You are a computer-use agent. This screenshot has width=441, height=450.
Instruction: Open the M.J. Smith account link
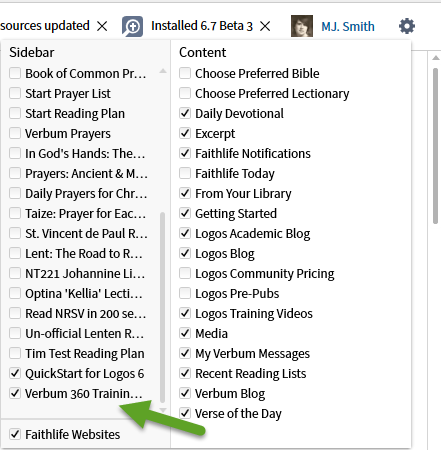348,26
